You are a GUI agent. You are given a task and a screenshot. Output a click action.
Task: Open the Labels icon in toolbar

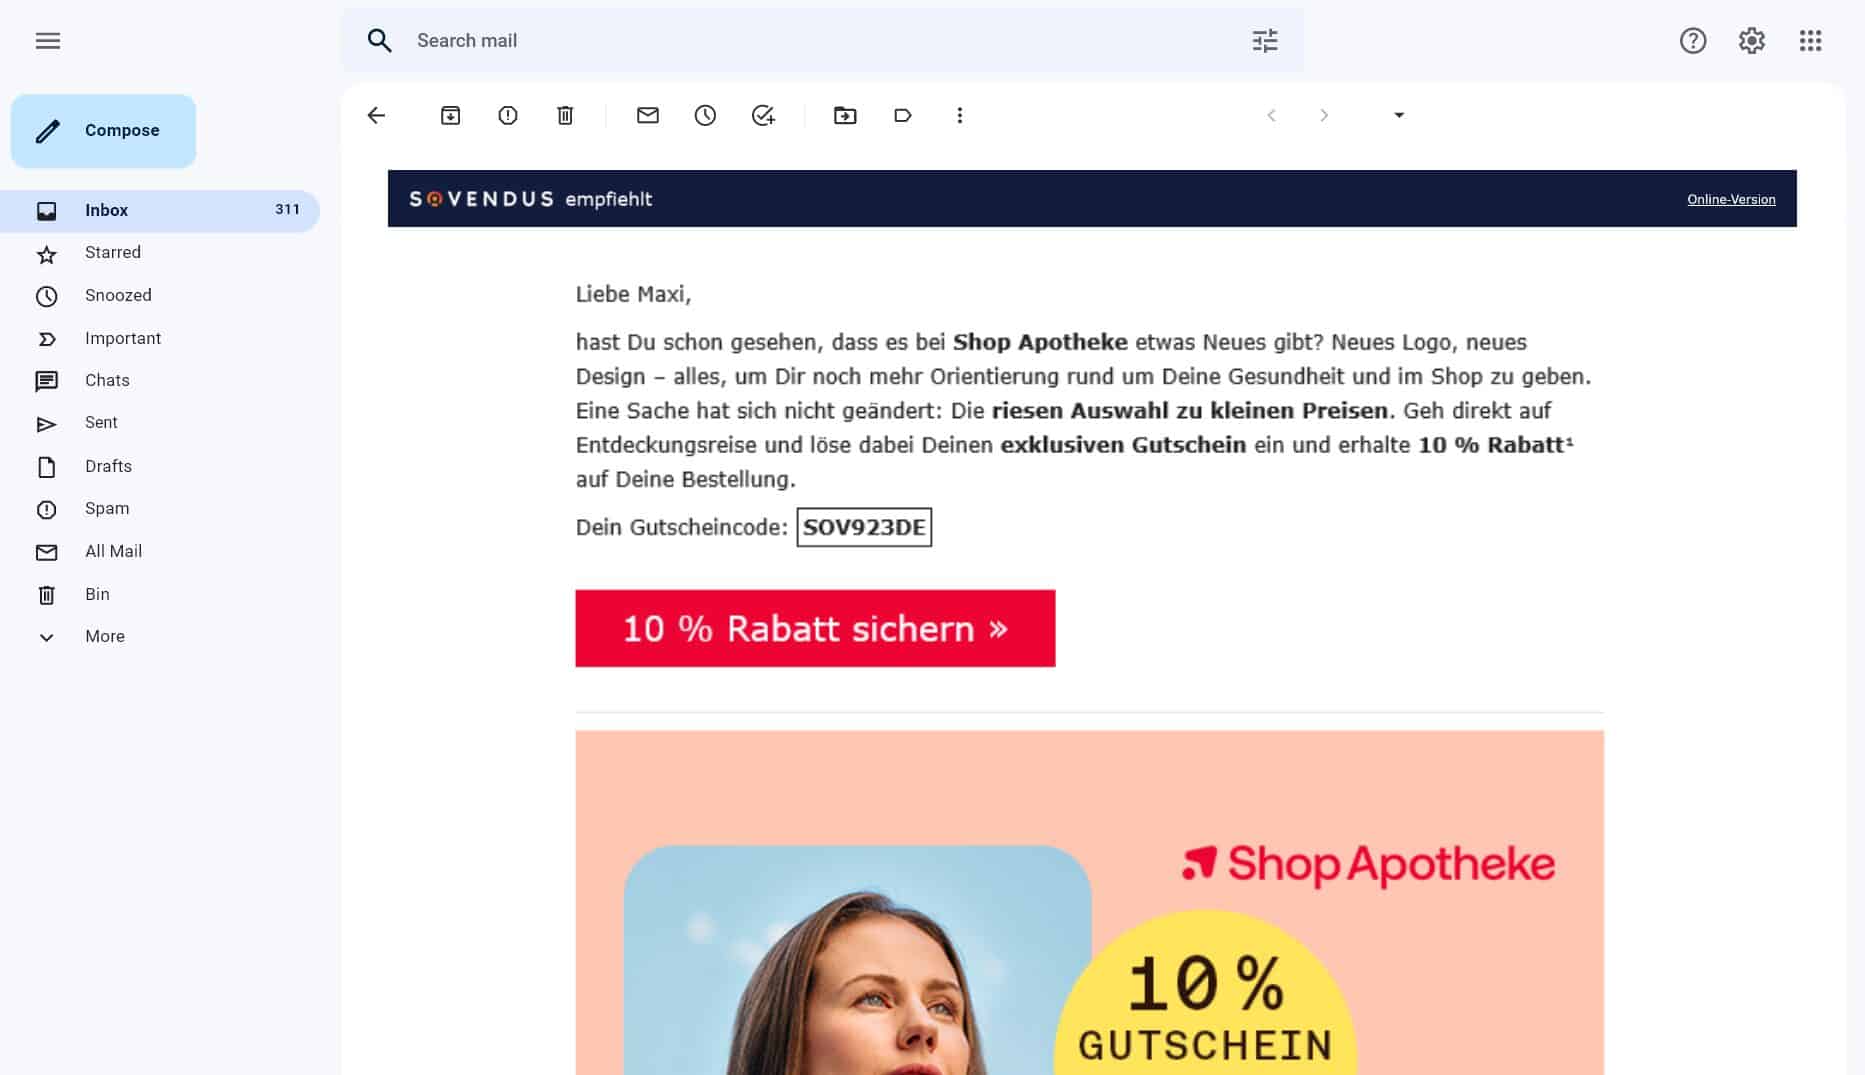point(902,115)
